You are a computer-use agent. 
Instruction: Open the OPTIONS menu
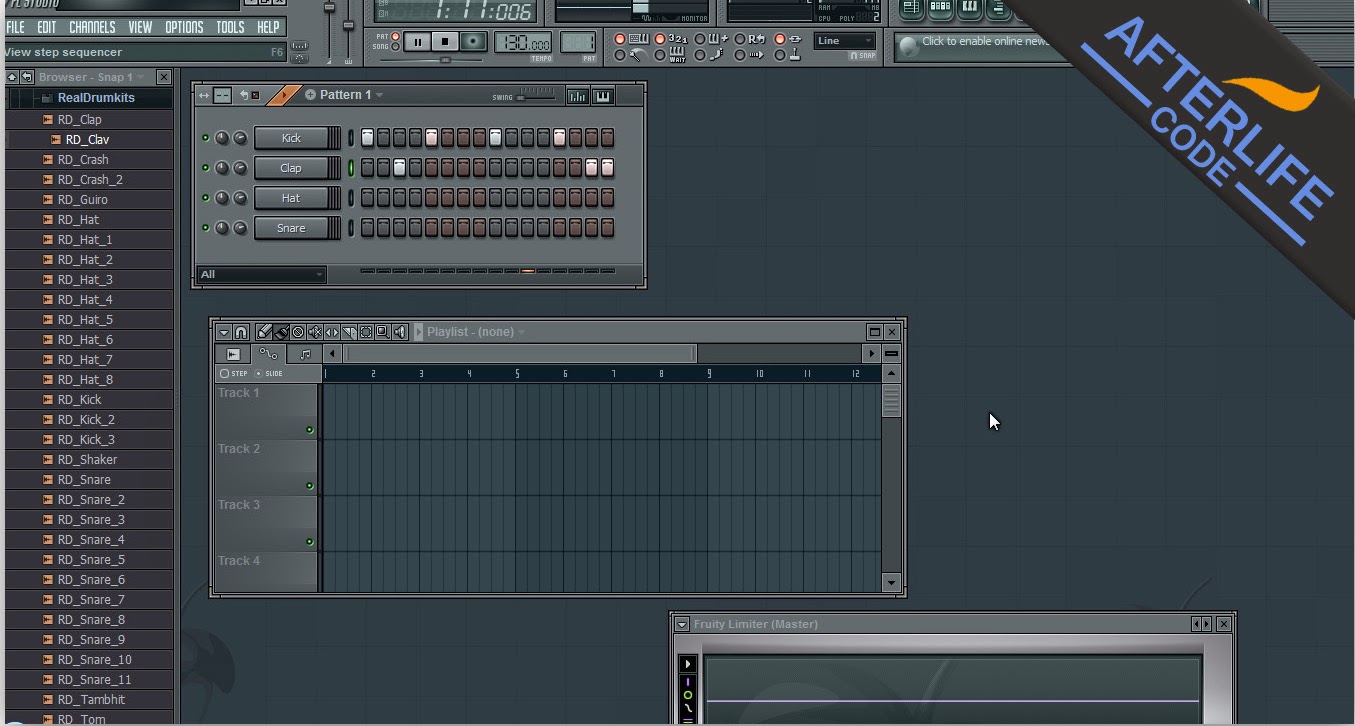pyautogui.click(x=184, y=27)
